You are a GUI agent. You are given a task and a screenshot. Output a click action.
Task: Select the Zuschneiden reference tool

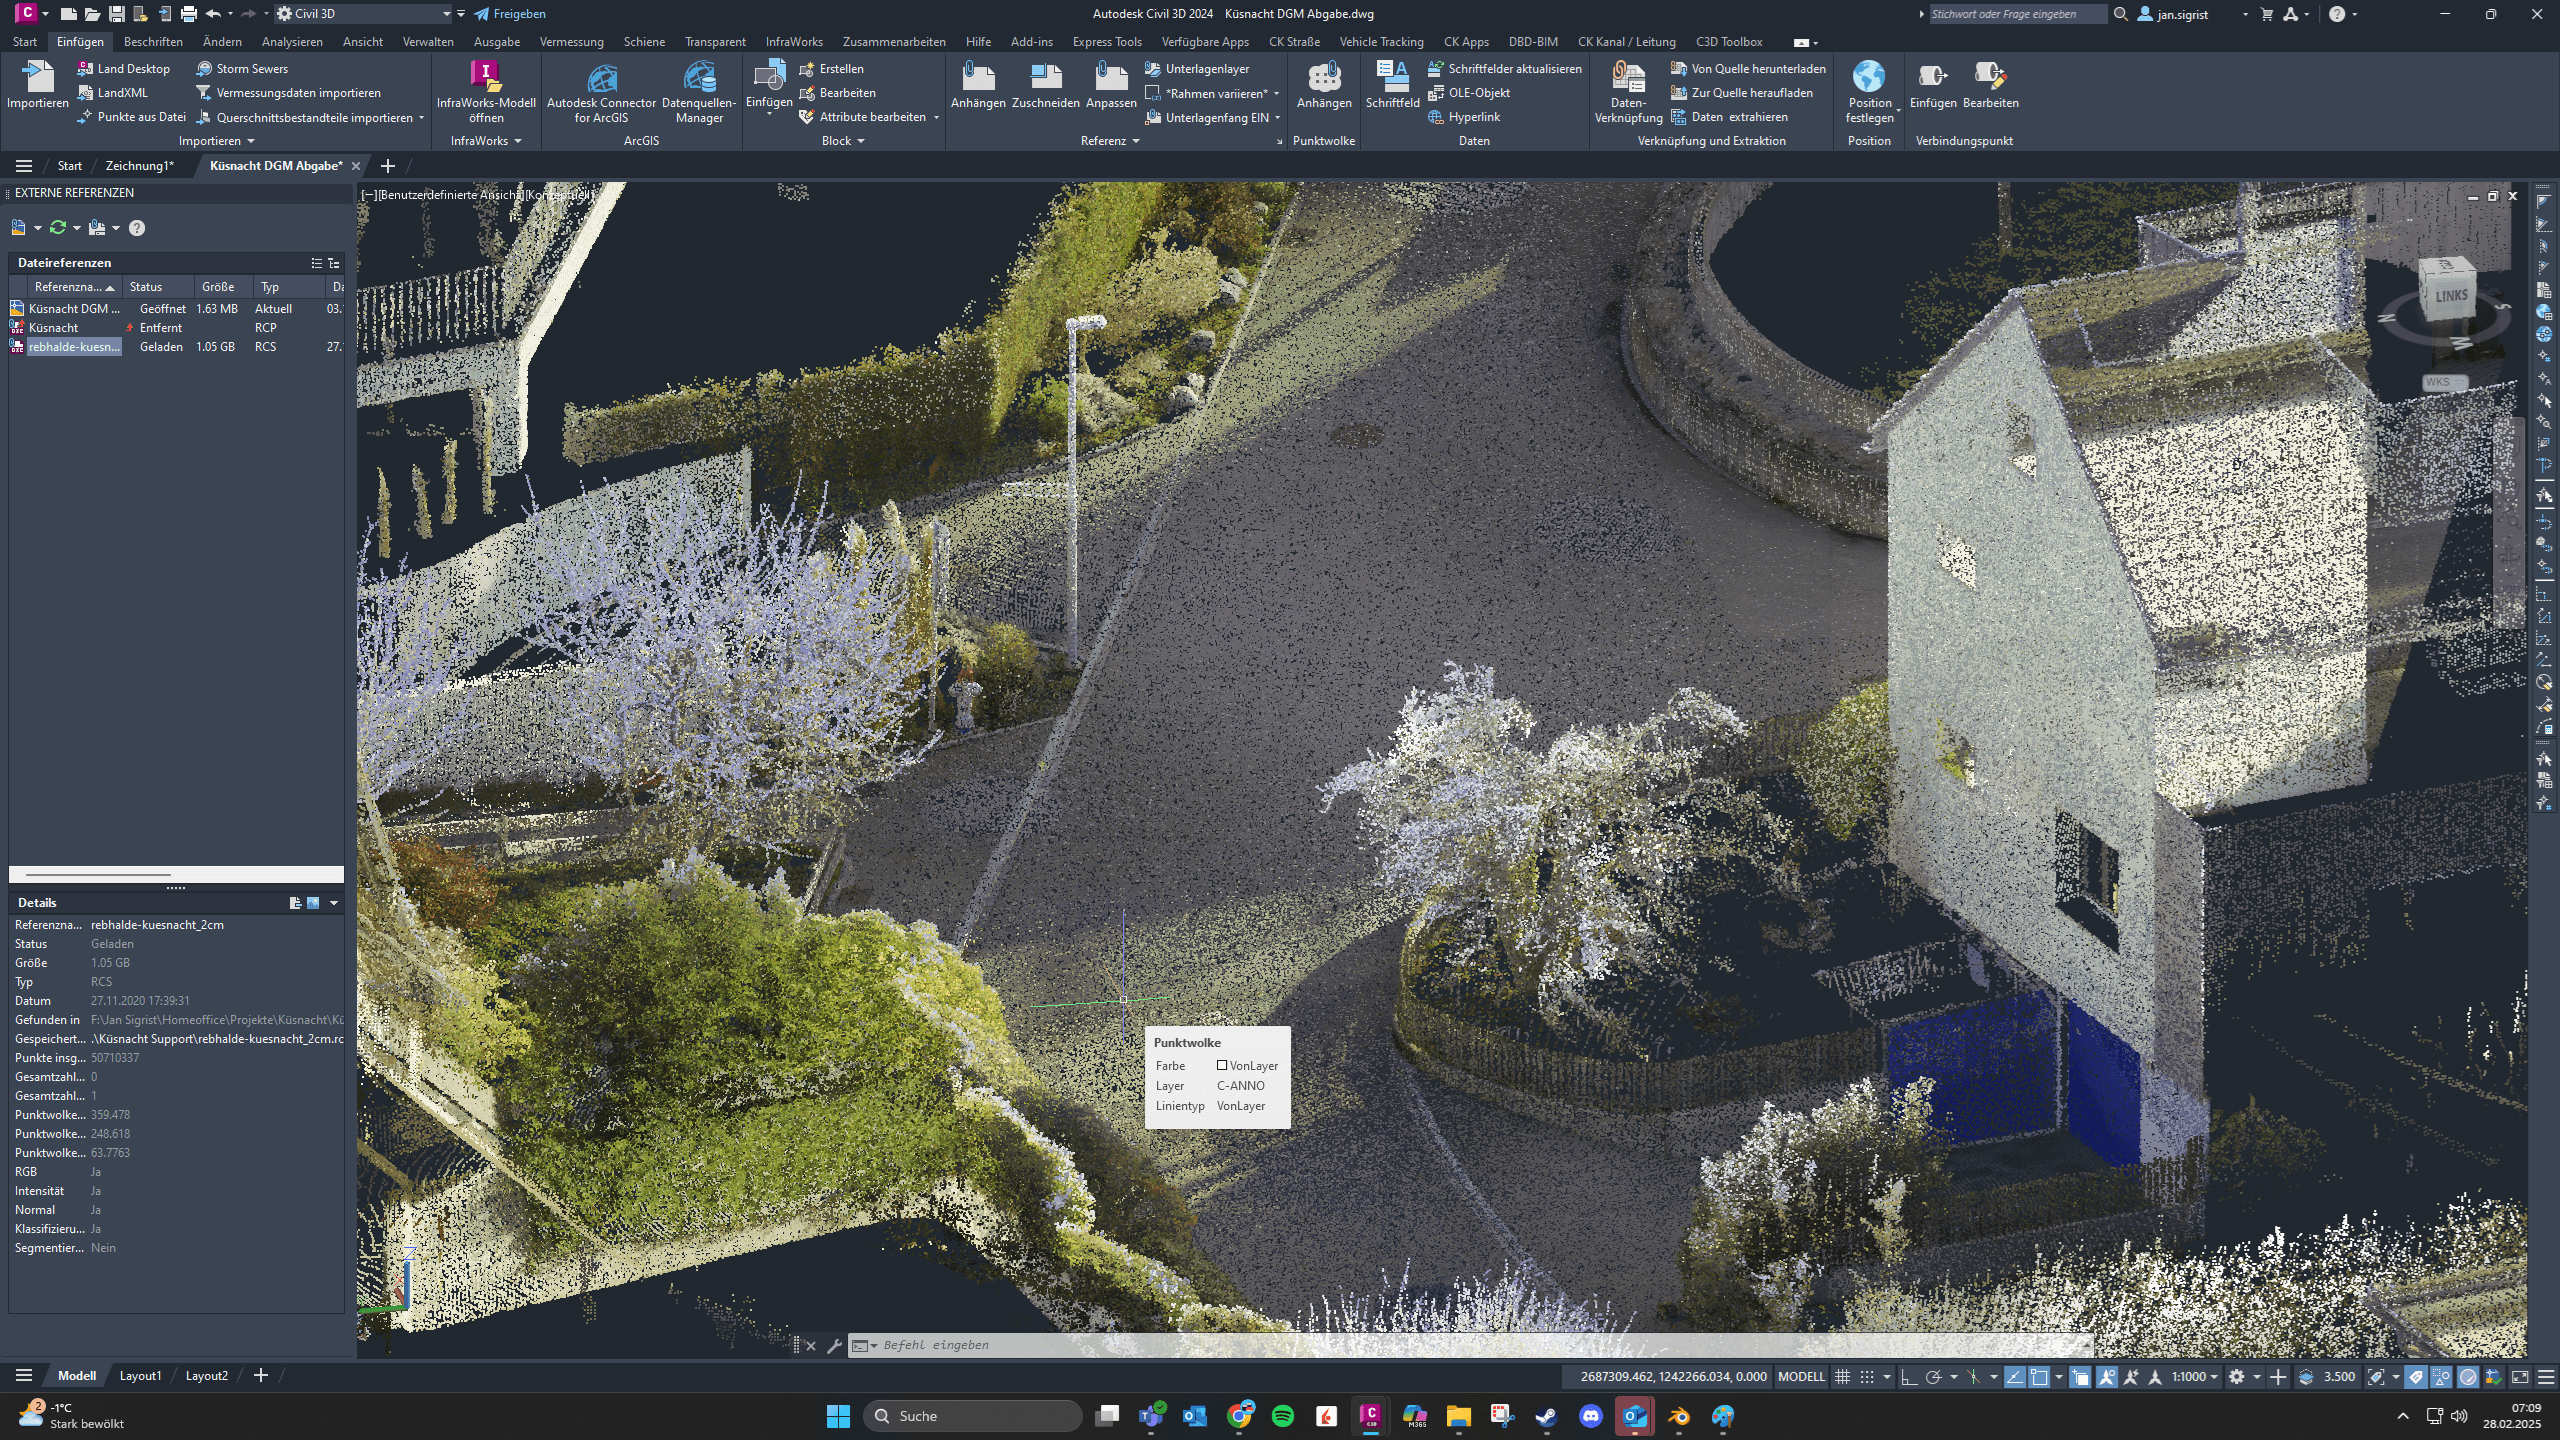1045,85
